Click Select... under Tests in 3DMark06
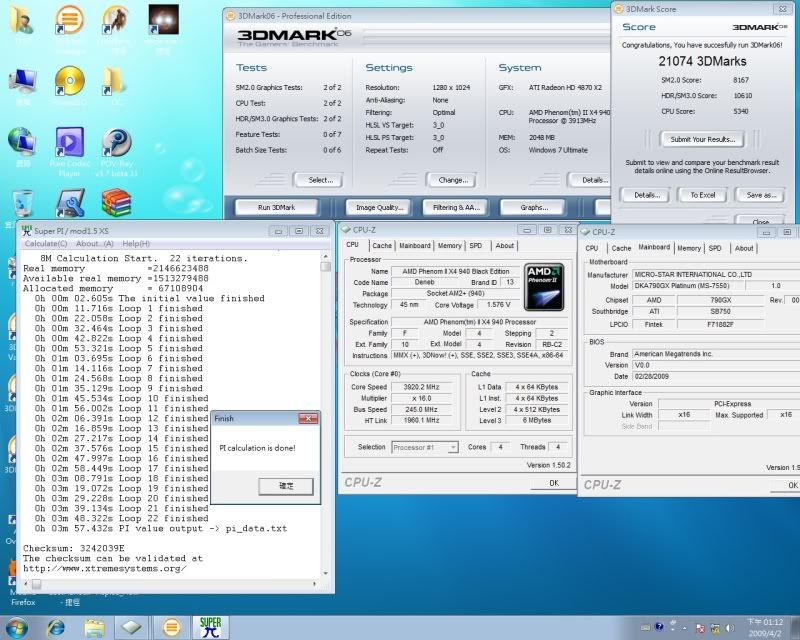This screenshot has width=800, height=640. pos(318,180)
